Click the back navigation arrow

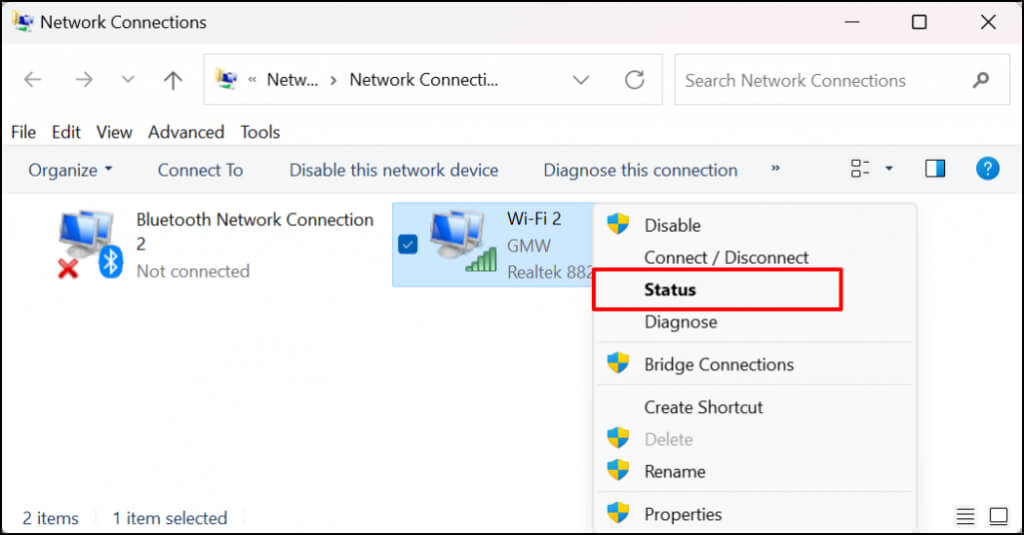[32, 81]
